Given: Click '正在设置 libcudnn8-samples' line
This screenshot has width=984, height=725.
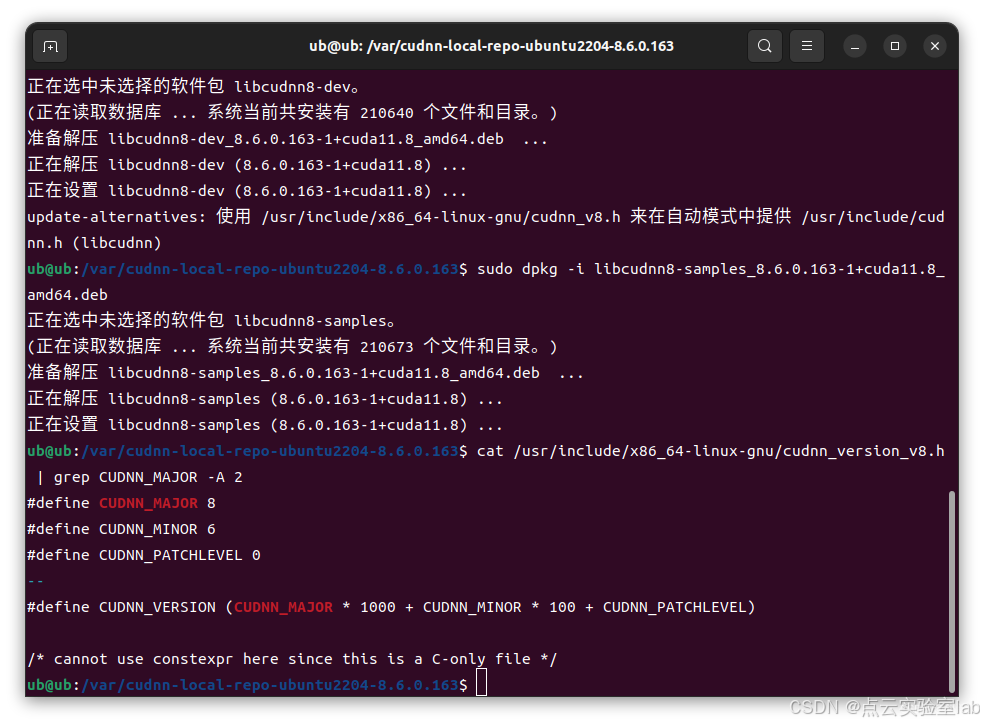Looking at the screenshot, I should [x=265, y=425].
